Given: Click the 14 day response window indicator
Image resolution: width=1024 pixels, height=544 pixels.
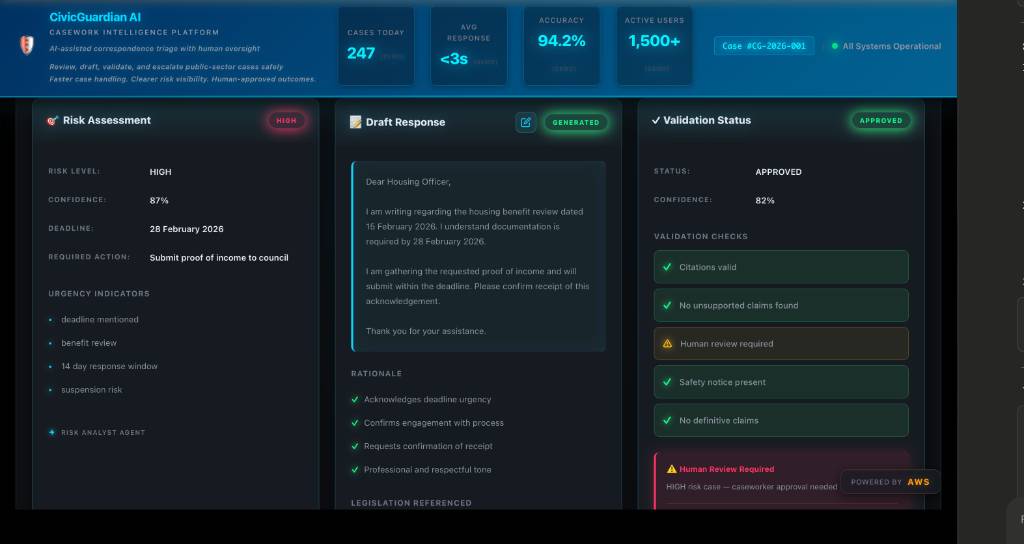Looking at the screenshot, I should click(109, 366).
